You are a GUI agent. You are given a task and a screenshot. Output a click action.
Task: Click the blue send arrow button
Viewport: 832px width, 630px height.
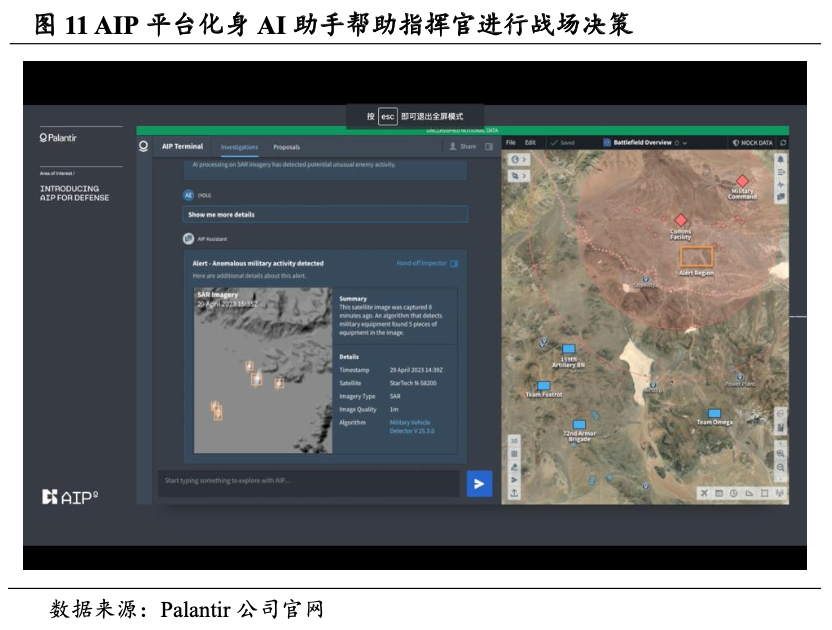pos(479,484)
